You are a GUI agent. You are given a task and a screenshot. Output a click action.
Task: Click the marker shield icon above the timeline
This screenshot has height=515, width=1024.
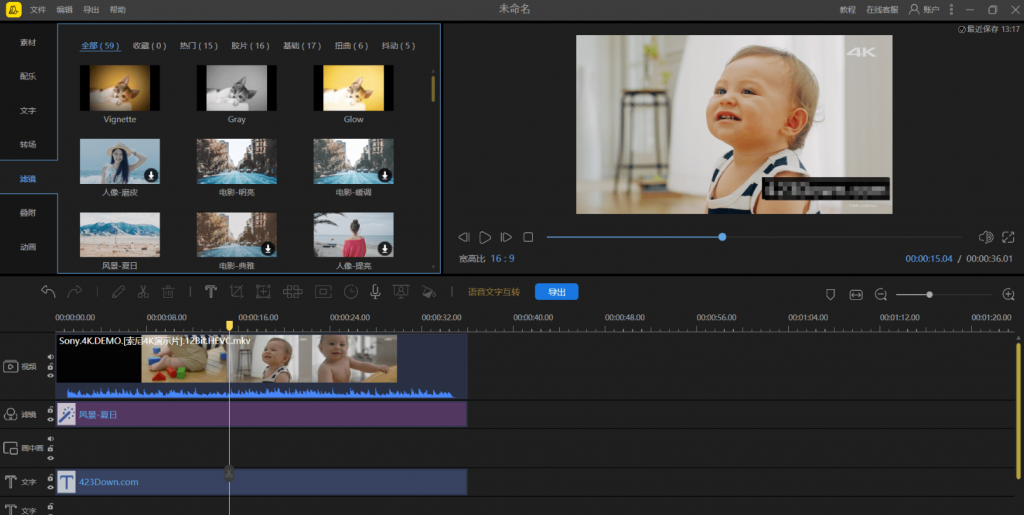(x=831, y=295)
